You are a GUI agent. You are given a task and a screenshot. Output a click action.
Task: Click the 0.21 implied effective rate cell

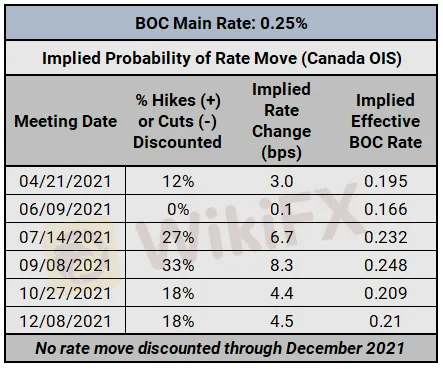click(385, 321)
